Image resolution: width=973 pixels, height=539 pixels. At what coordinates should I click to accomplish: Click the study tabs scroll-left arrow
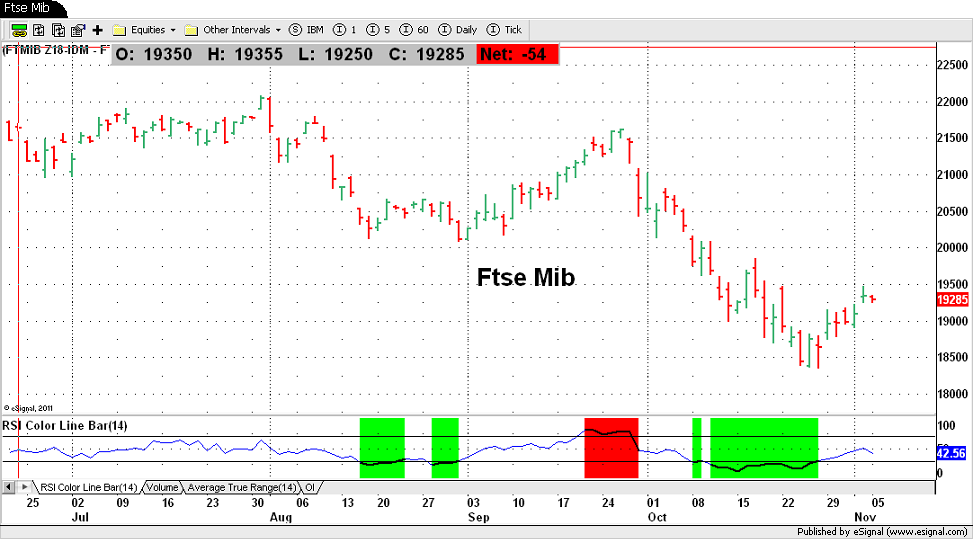(x=8, y=488)
